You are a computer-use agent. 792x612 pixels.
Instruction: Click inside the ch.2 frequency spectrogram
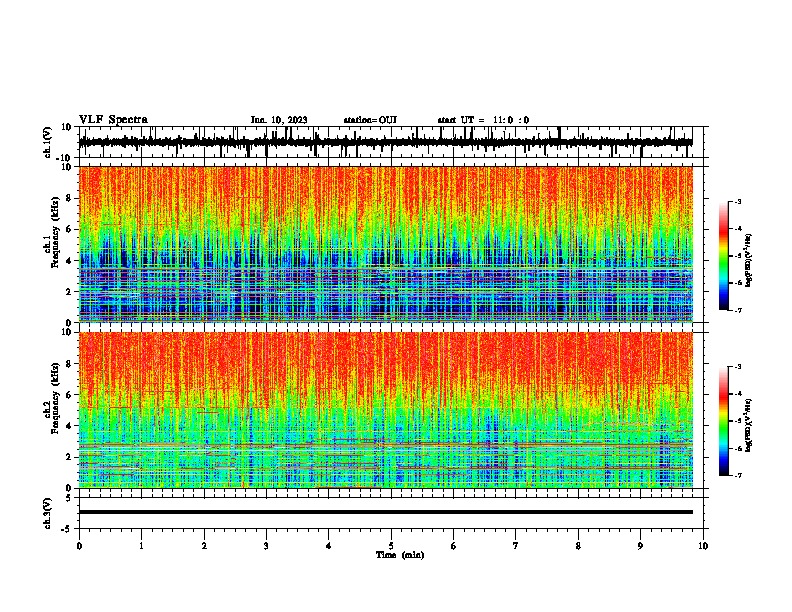385,410
